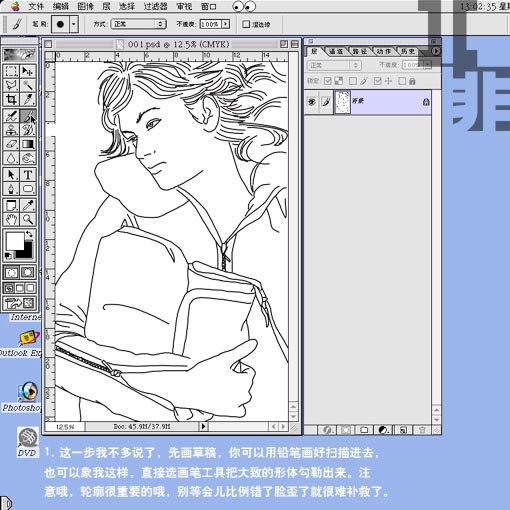Switch to the Channels (通道) tab
This screenshot has height=510, width=510.
(336, 51)
